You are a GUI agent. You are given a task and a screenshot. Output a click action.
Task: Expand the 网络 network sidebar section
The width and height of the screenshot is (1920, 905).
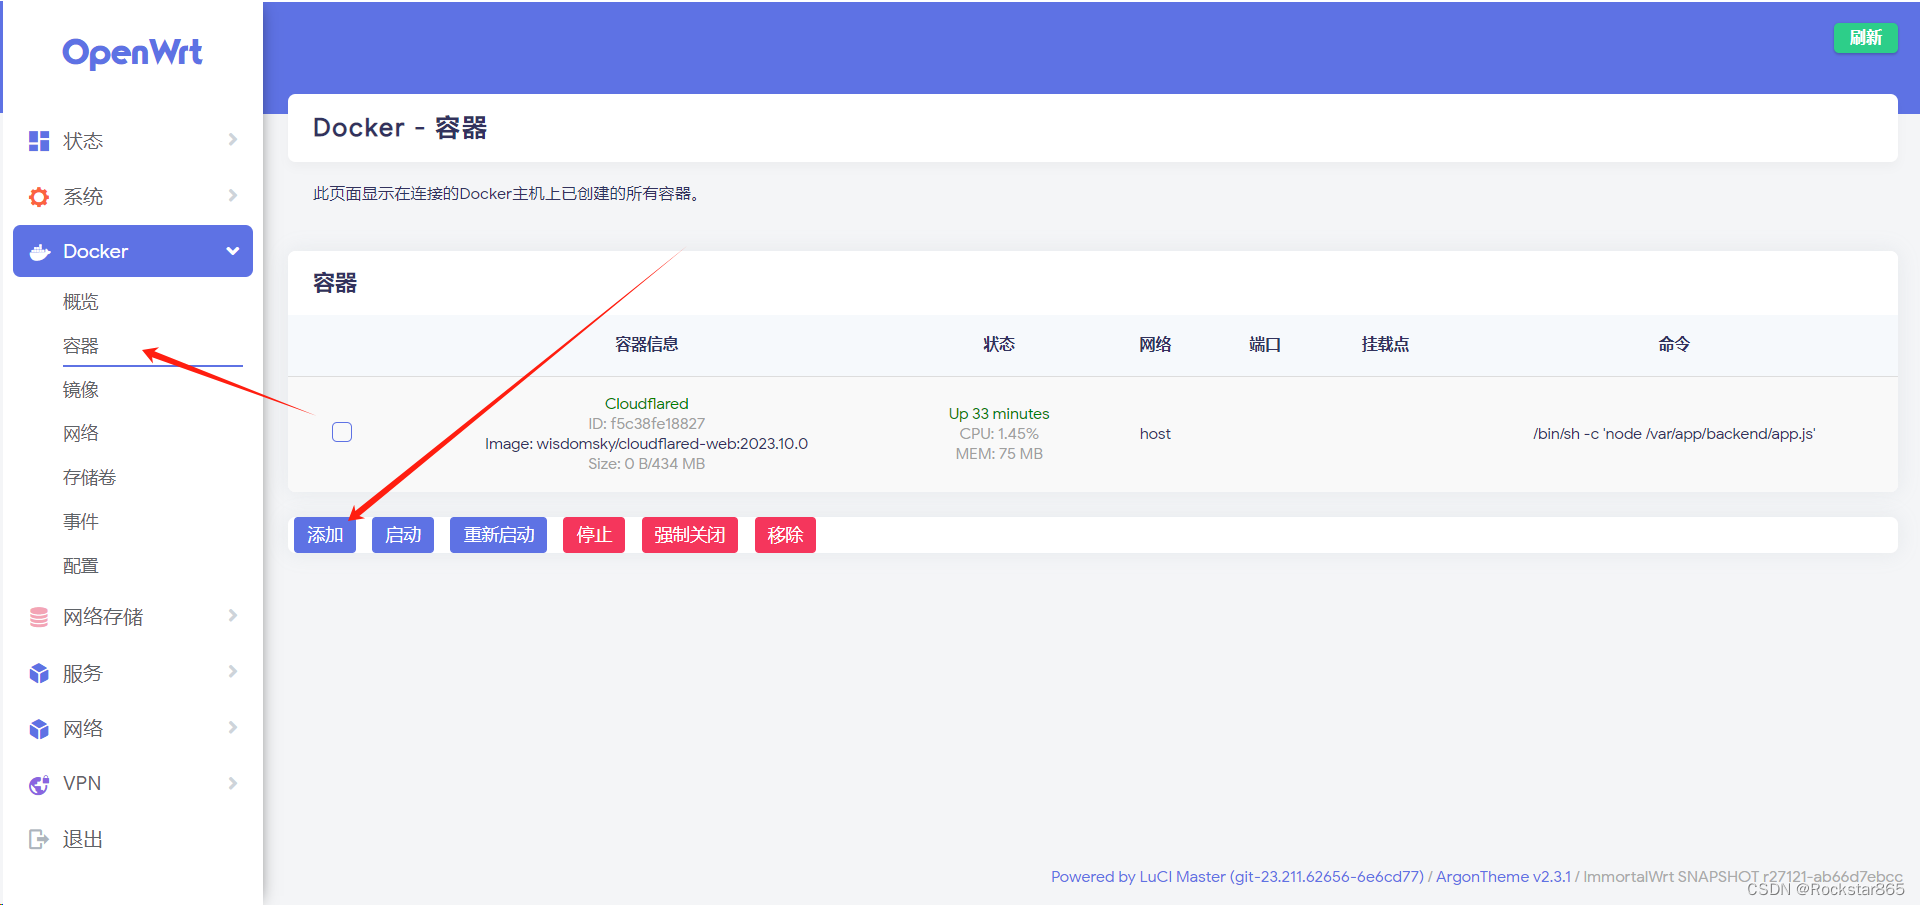tap(231, 727)
